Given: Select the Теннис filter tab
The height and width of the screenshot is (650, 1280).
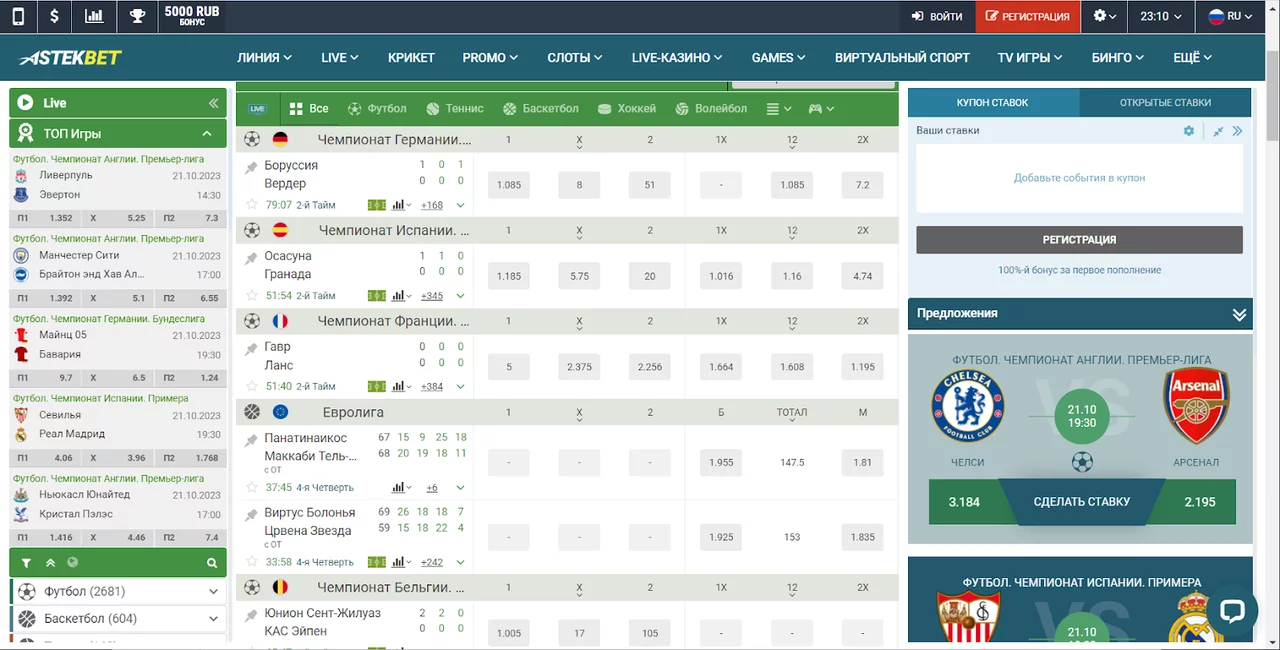Looking at the screenshot, I should [x=454, y=108].
